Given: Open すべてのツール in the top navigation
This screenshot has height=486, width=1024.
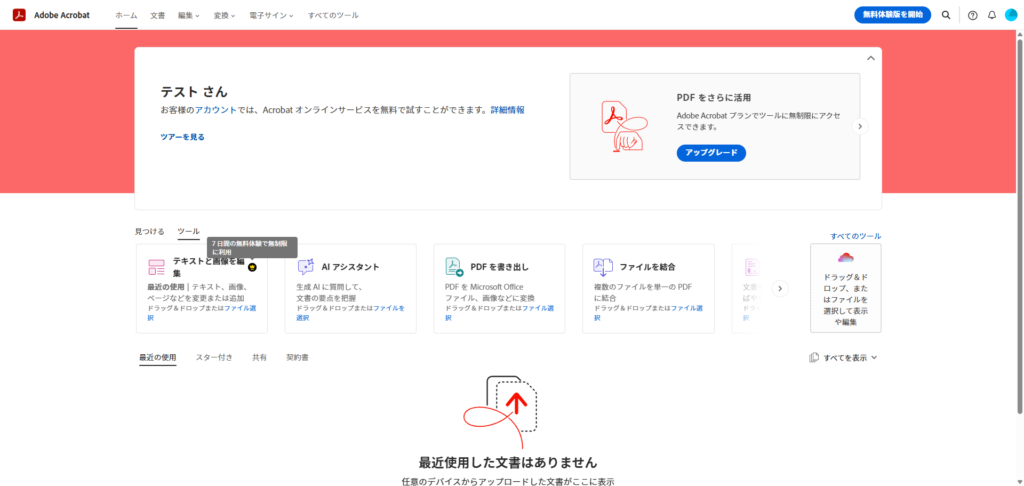Looking at the screenshot, I should 333,15.
